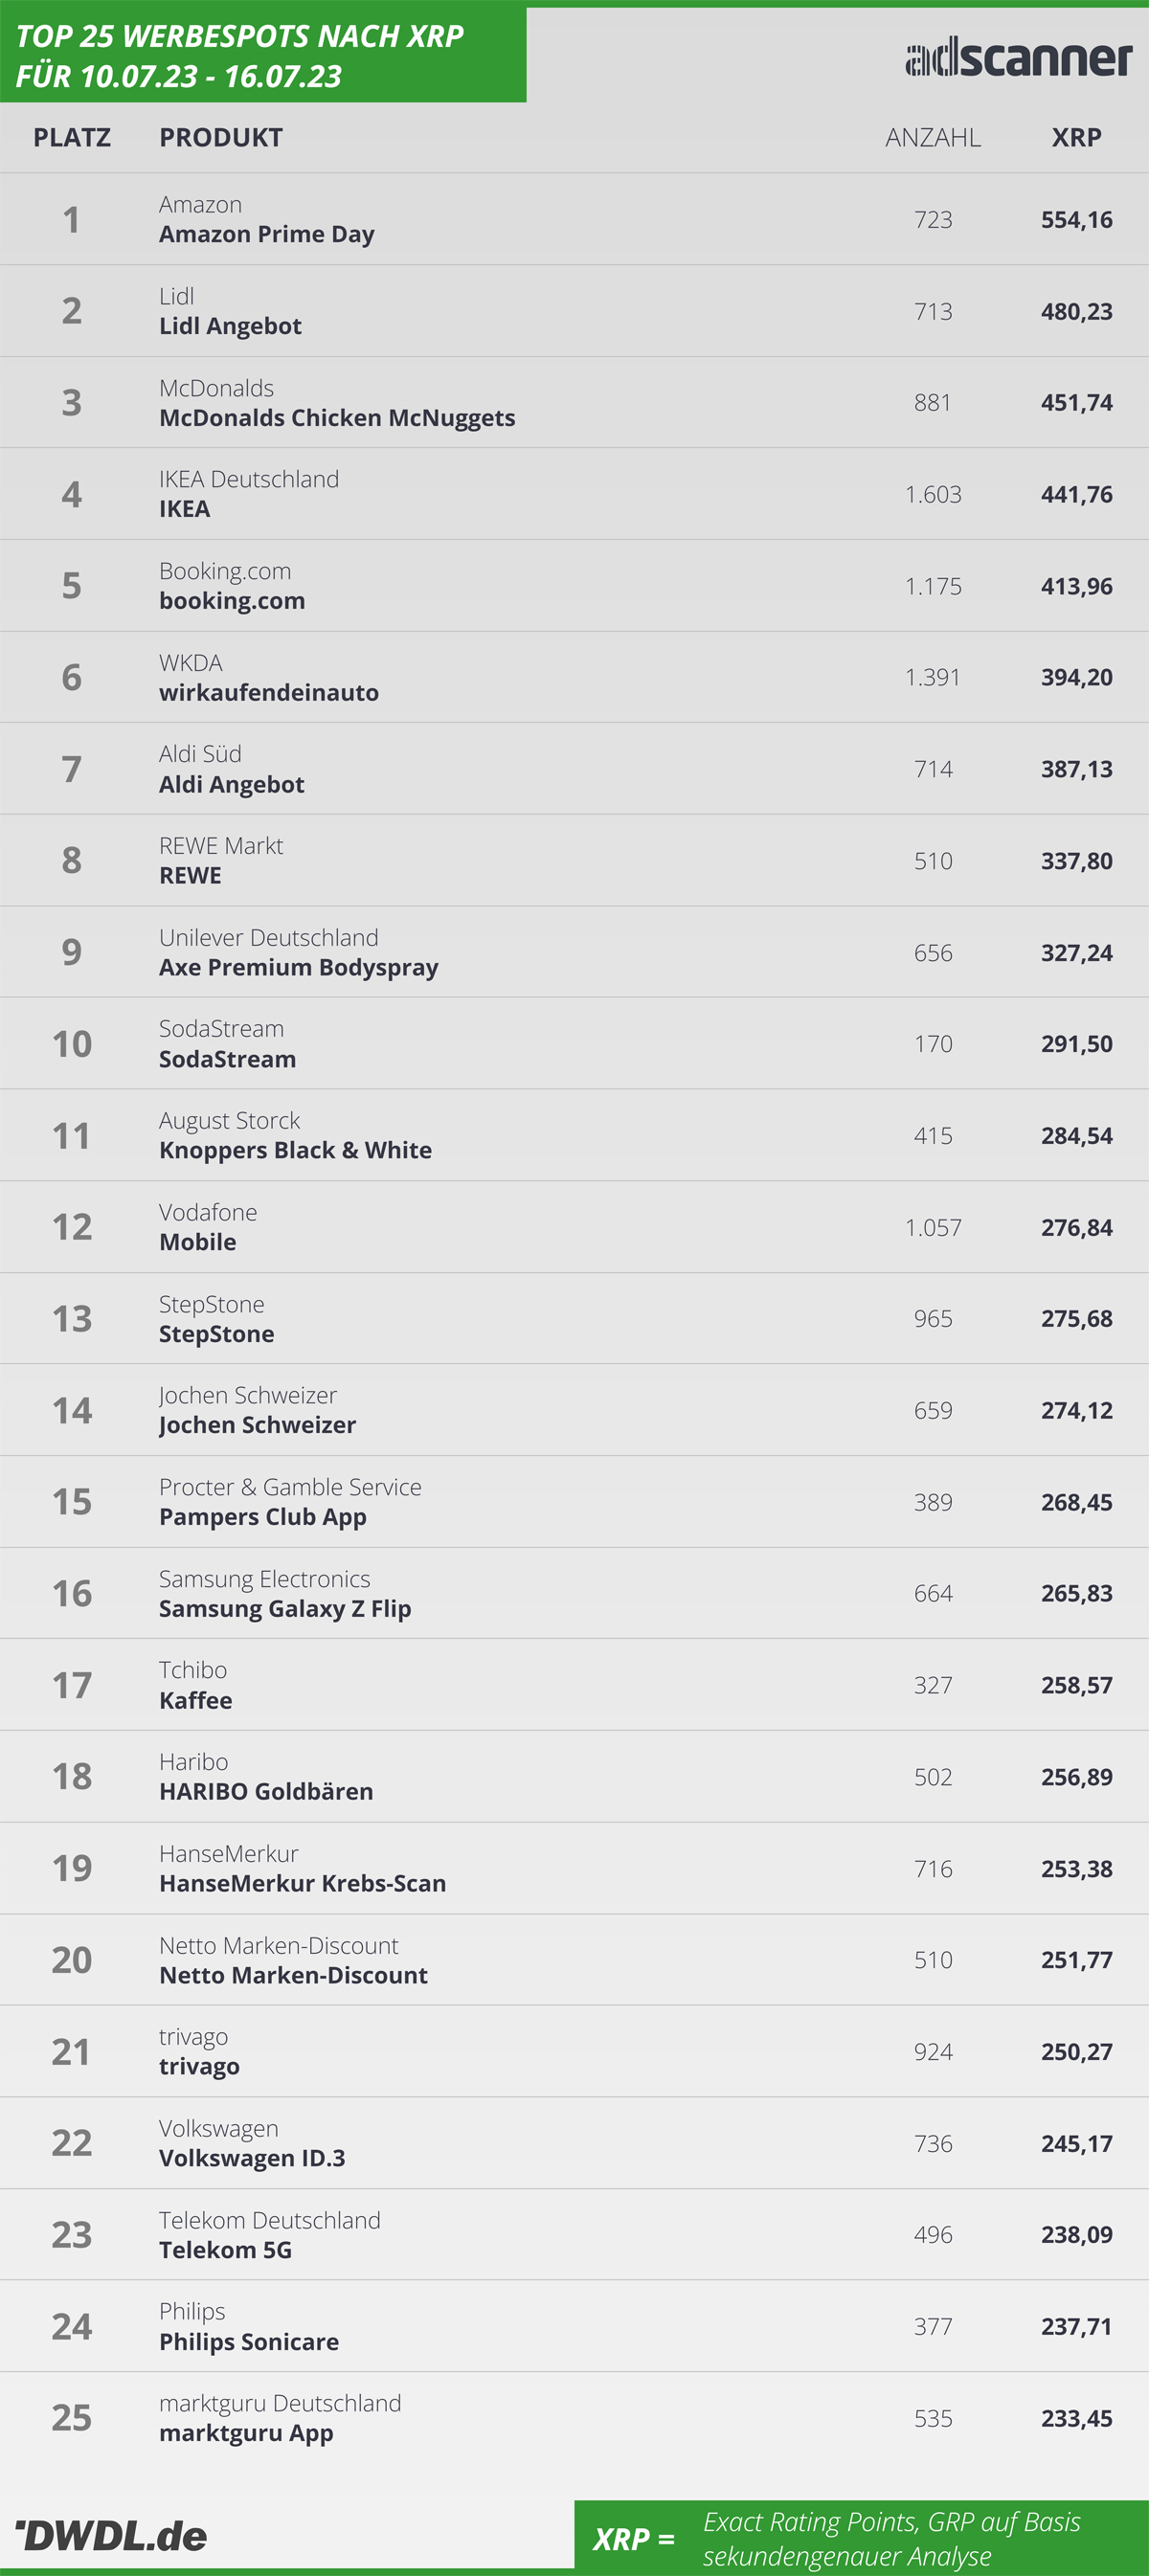1149x2576 pixels.
Task: Select the PLATZ column header
Action: tap(72, 137)
